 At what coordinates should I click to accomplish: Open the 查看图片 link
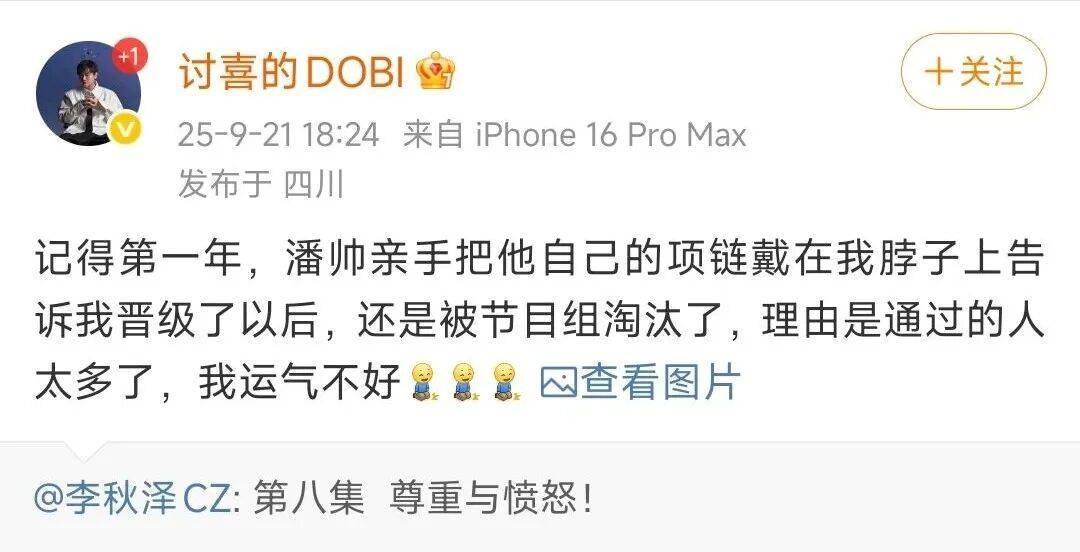pyautogui.click(x=660, y=382)
